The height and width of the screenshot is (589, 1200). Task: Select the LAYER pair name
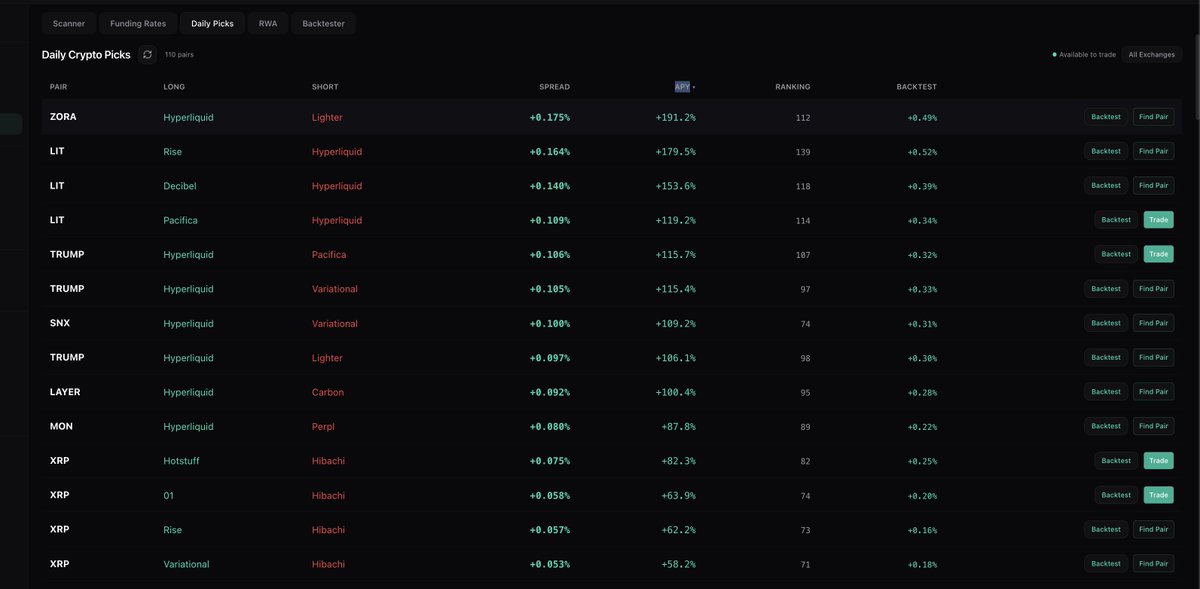[x=65, y=392]
